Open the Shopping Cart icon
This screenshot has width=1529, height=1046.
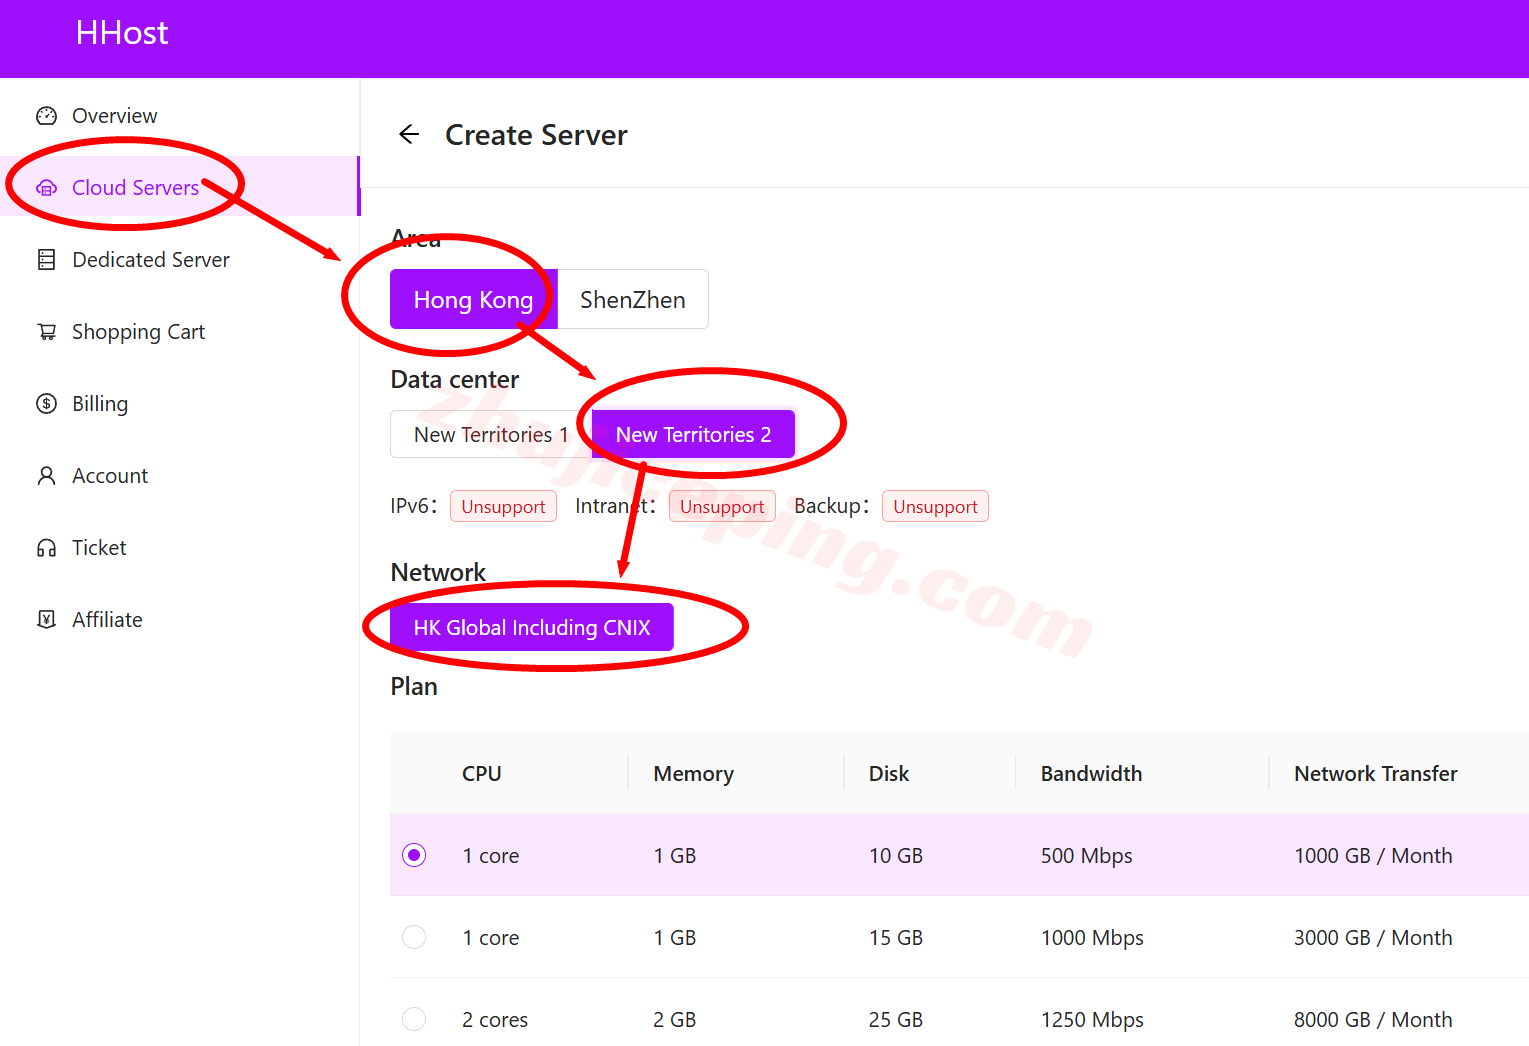click(x=46, y=331)
